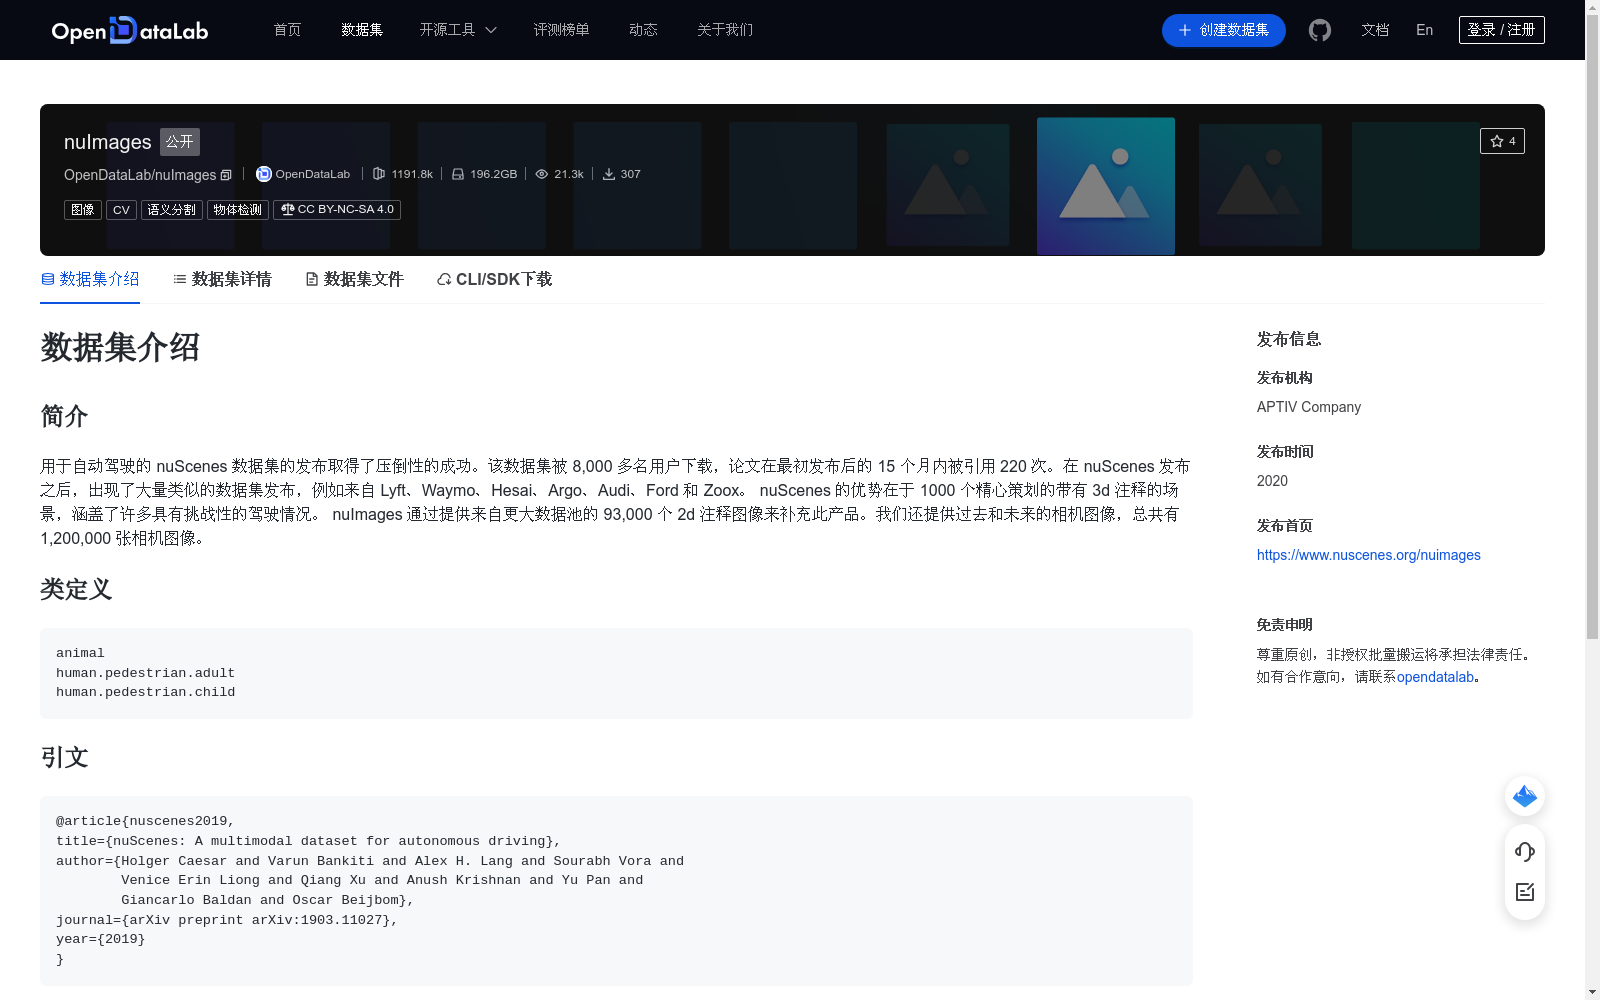The image size is (1600, 1000).
Task: Go to 首页 in navigation
Action: pos(287,30)
